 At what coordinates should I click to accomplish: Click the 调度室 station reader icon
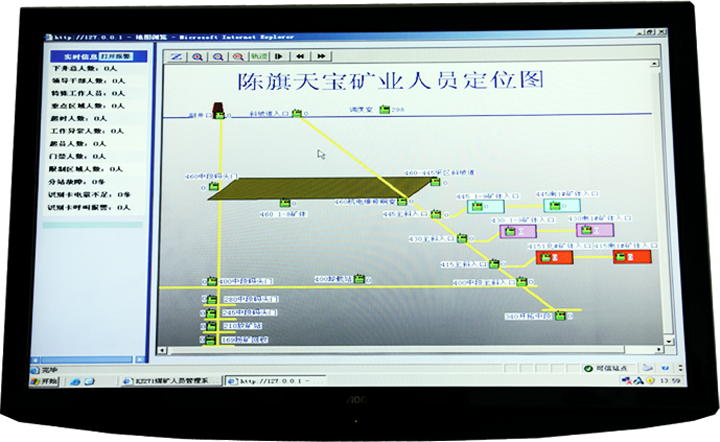coord(384,109)
